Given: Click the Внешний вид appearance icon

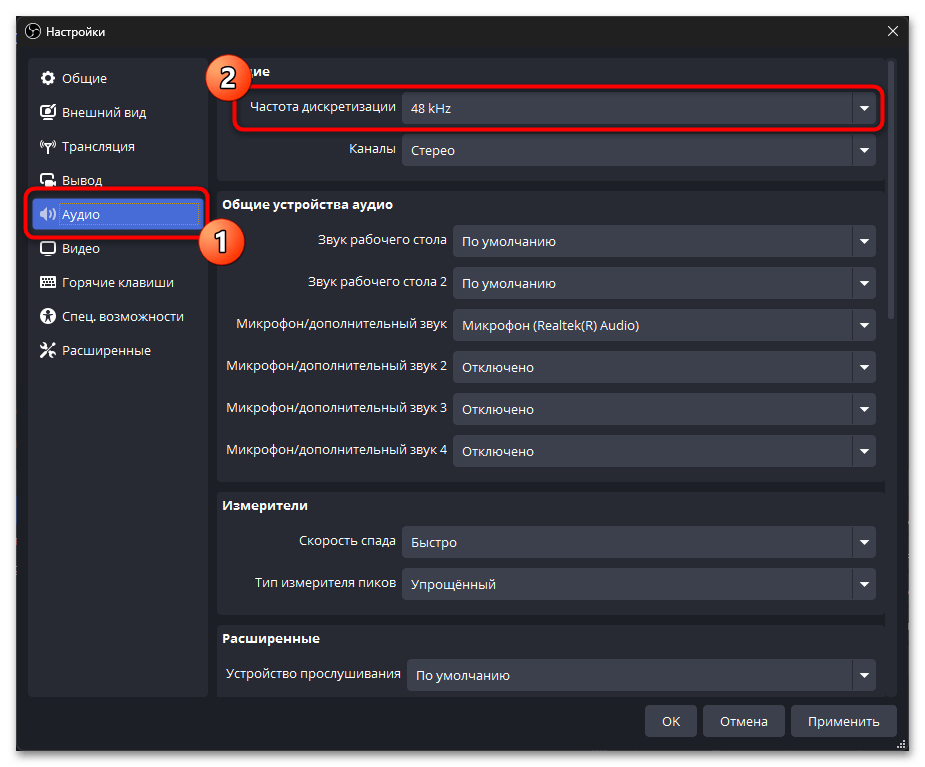Looking at the screenshot, I should click(x=47, y=113).
